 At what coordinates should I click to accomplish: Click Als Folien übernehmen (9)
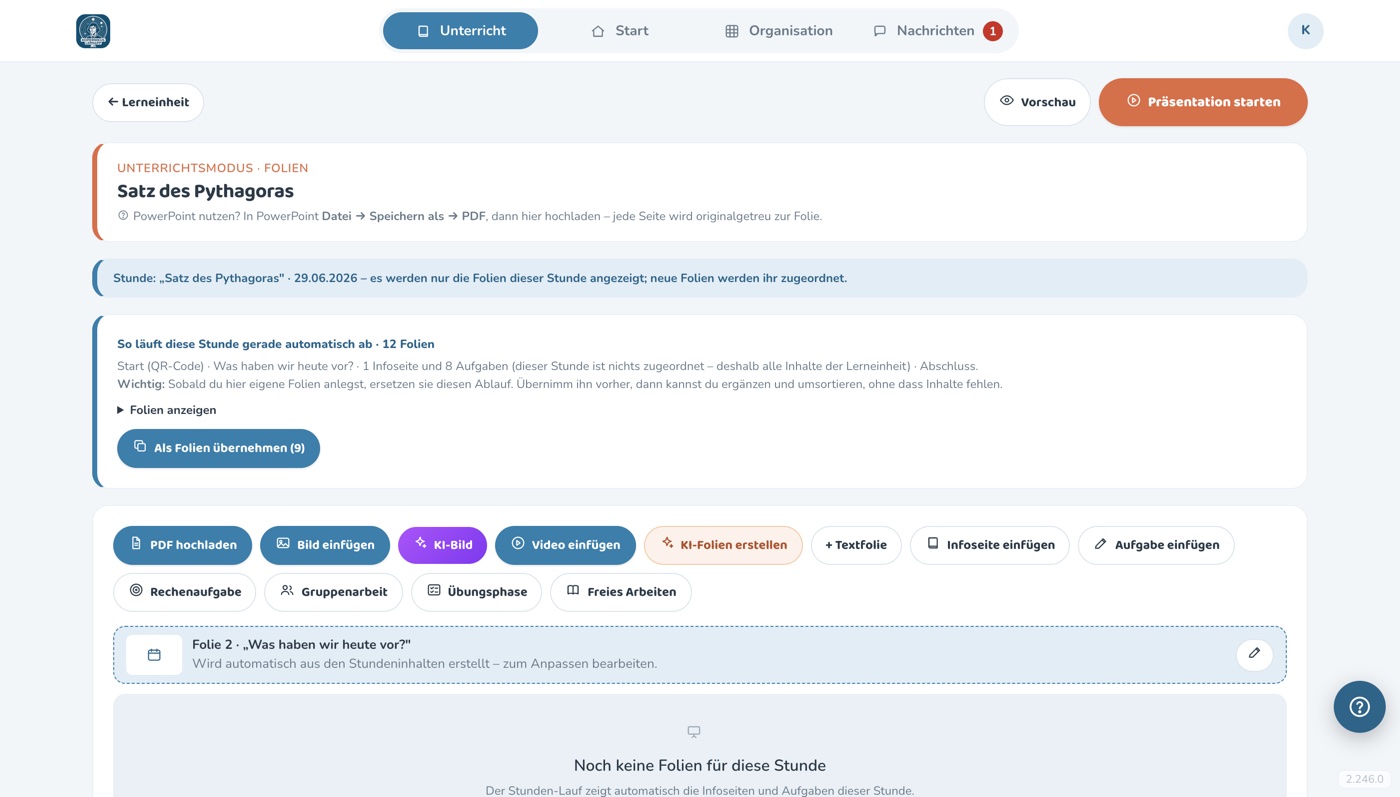(218, 448)
